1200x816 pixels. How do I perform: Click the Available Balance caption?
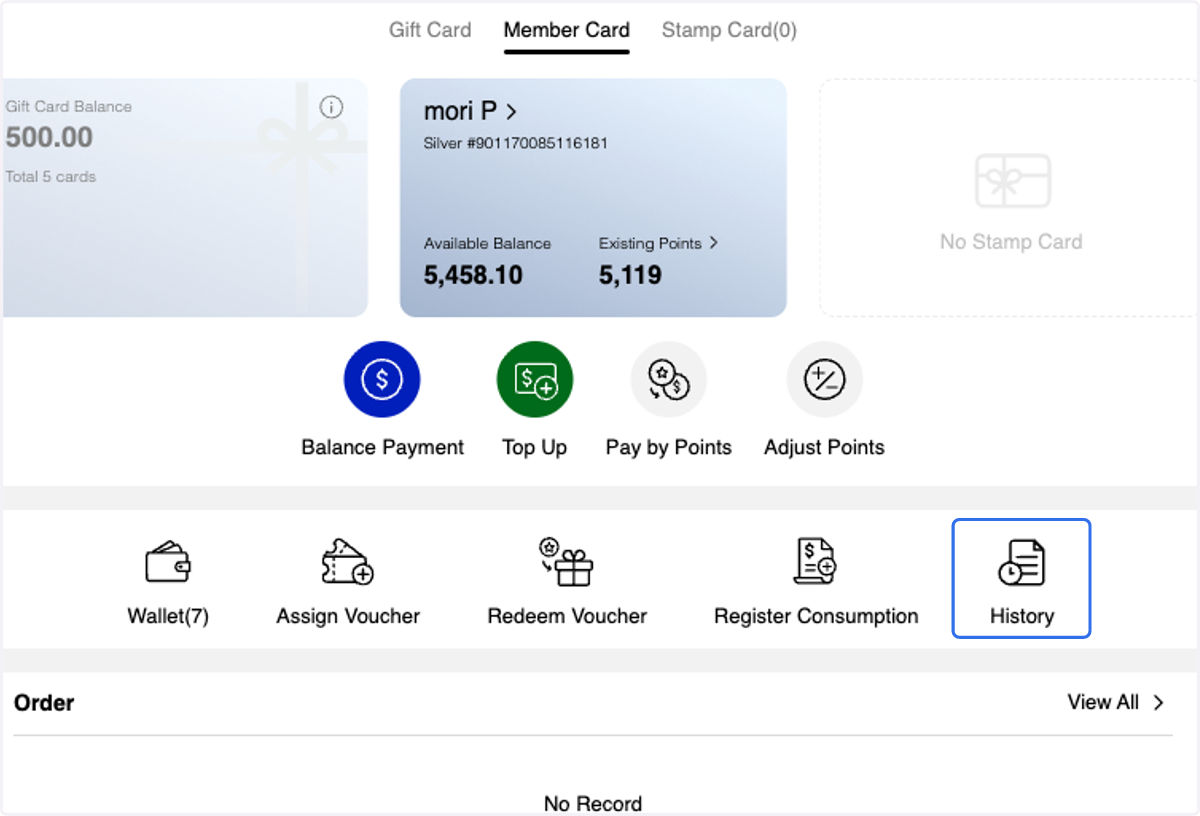pos(487,243)
